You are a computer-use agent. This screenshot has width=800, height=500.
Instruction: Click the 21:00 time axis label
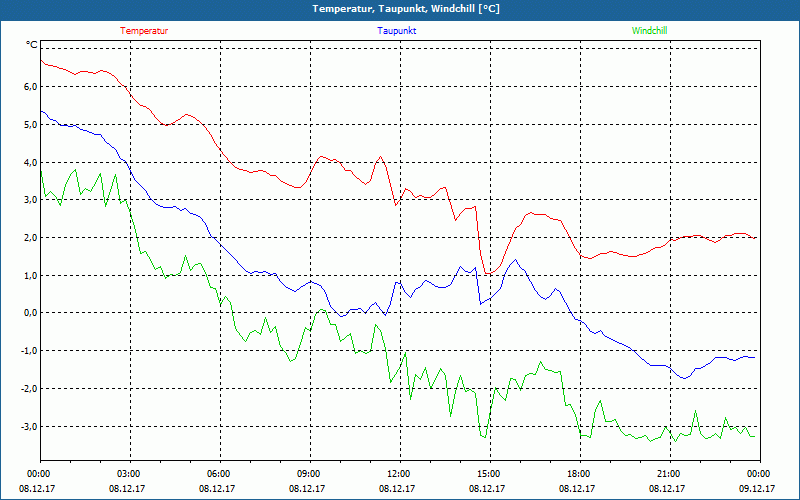(670, 474)
